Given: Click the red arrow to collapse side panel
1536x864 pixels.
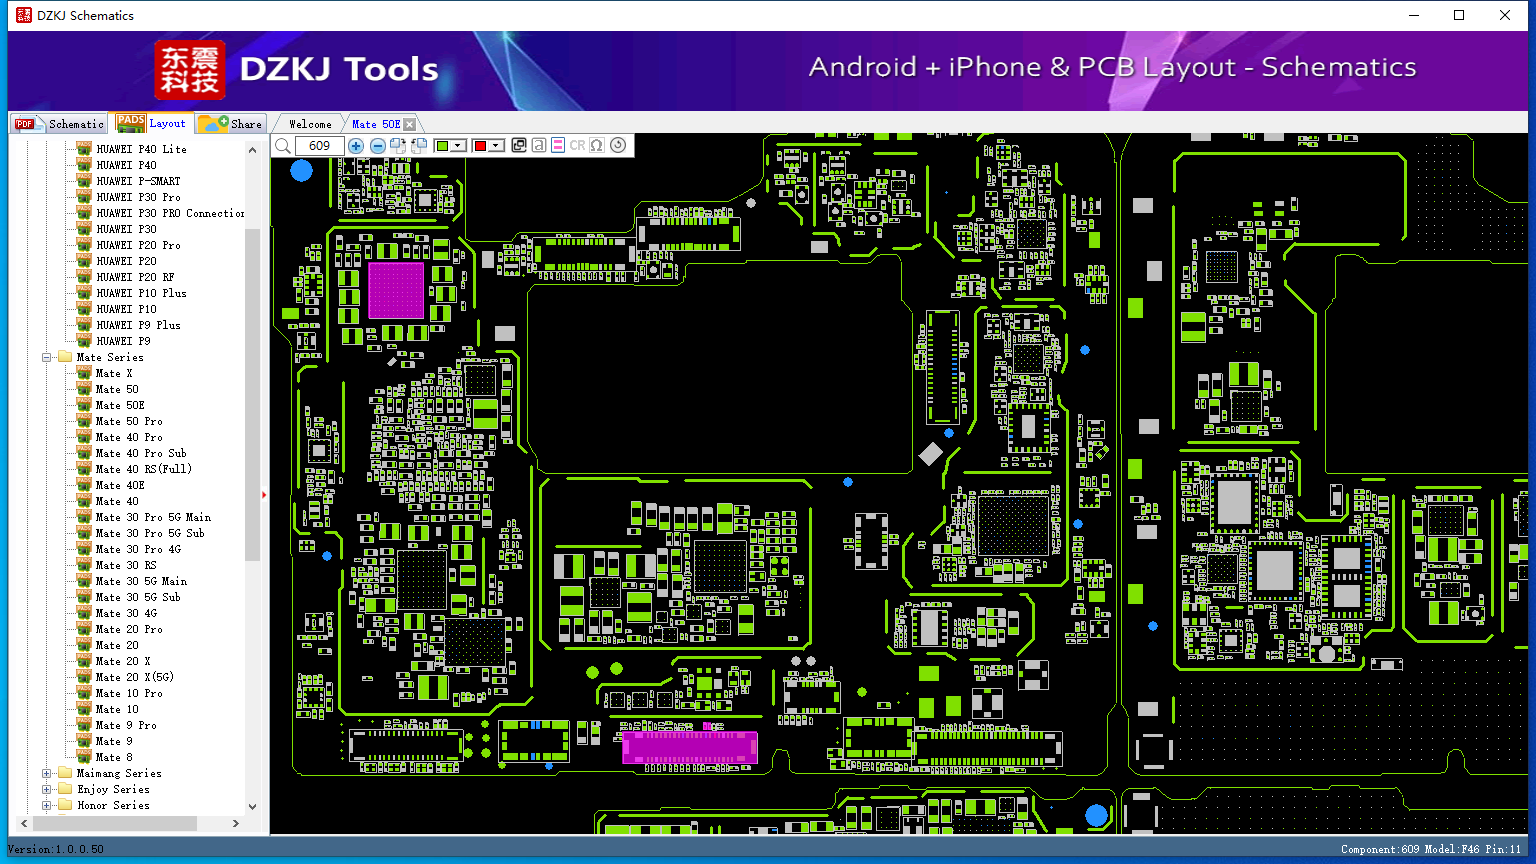Looking at the screenshot, I should point(264,494).
